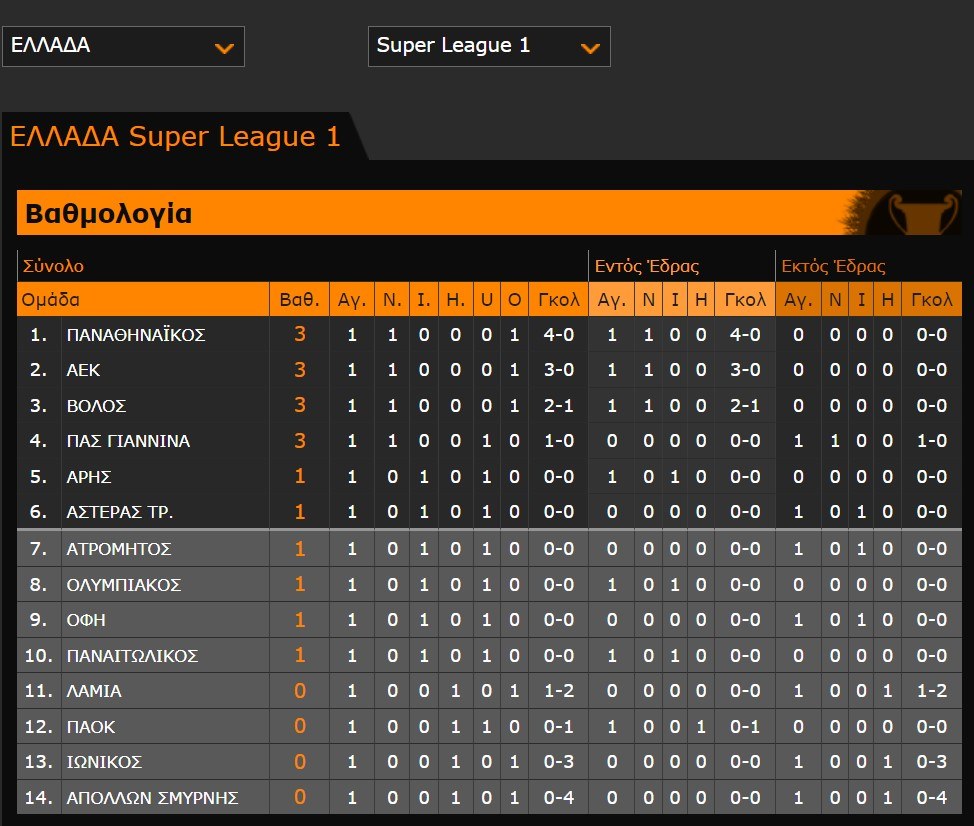Open the ΑΕΚ team link
974x826 pixels.
83,370
